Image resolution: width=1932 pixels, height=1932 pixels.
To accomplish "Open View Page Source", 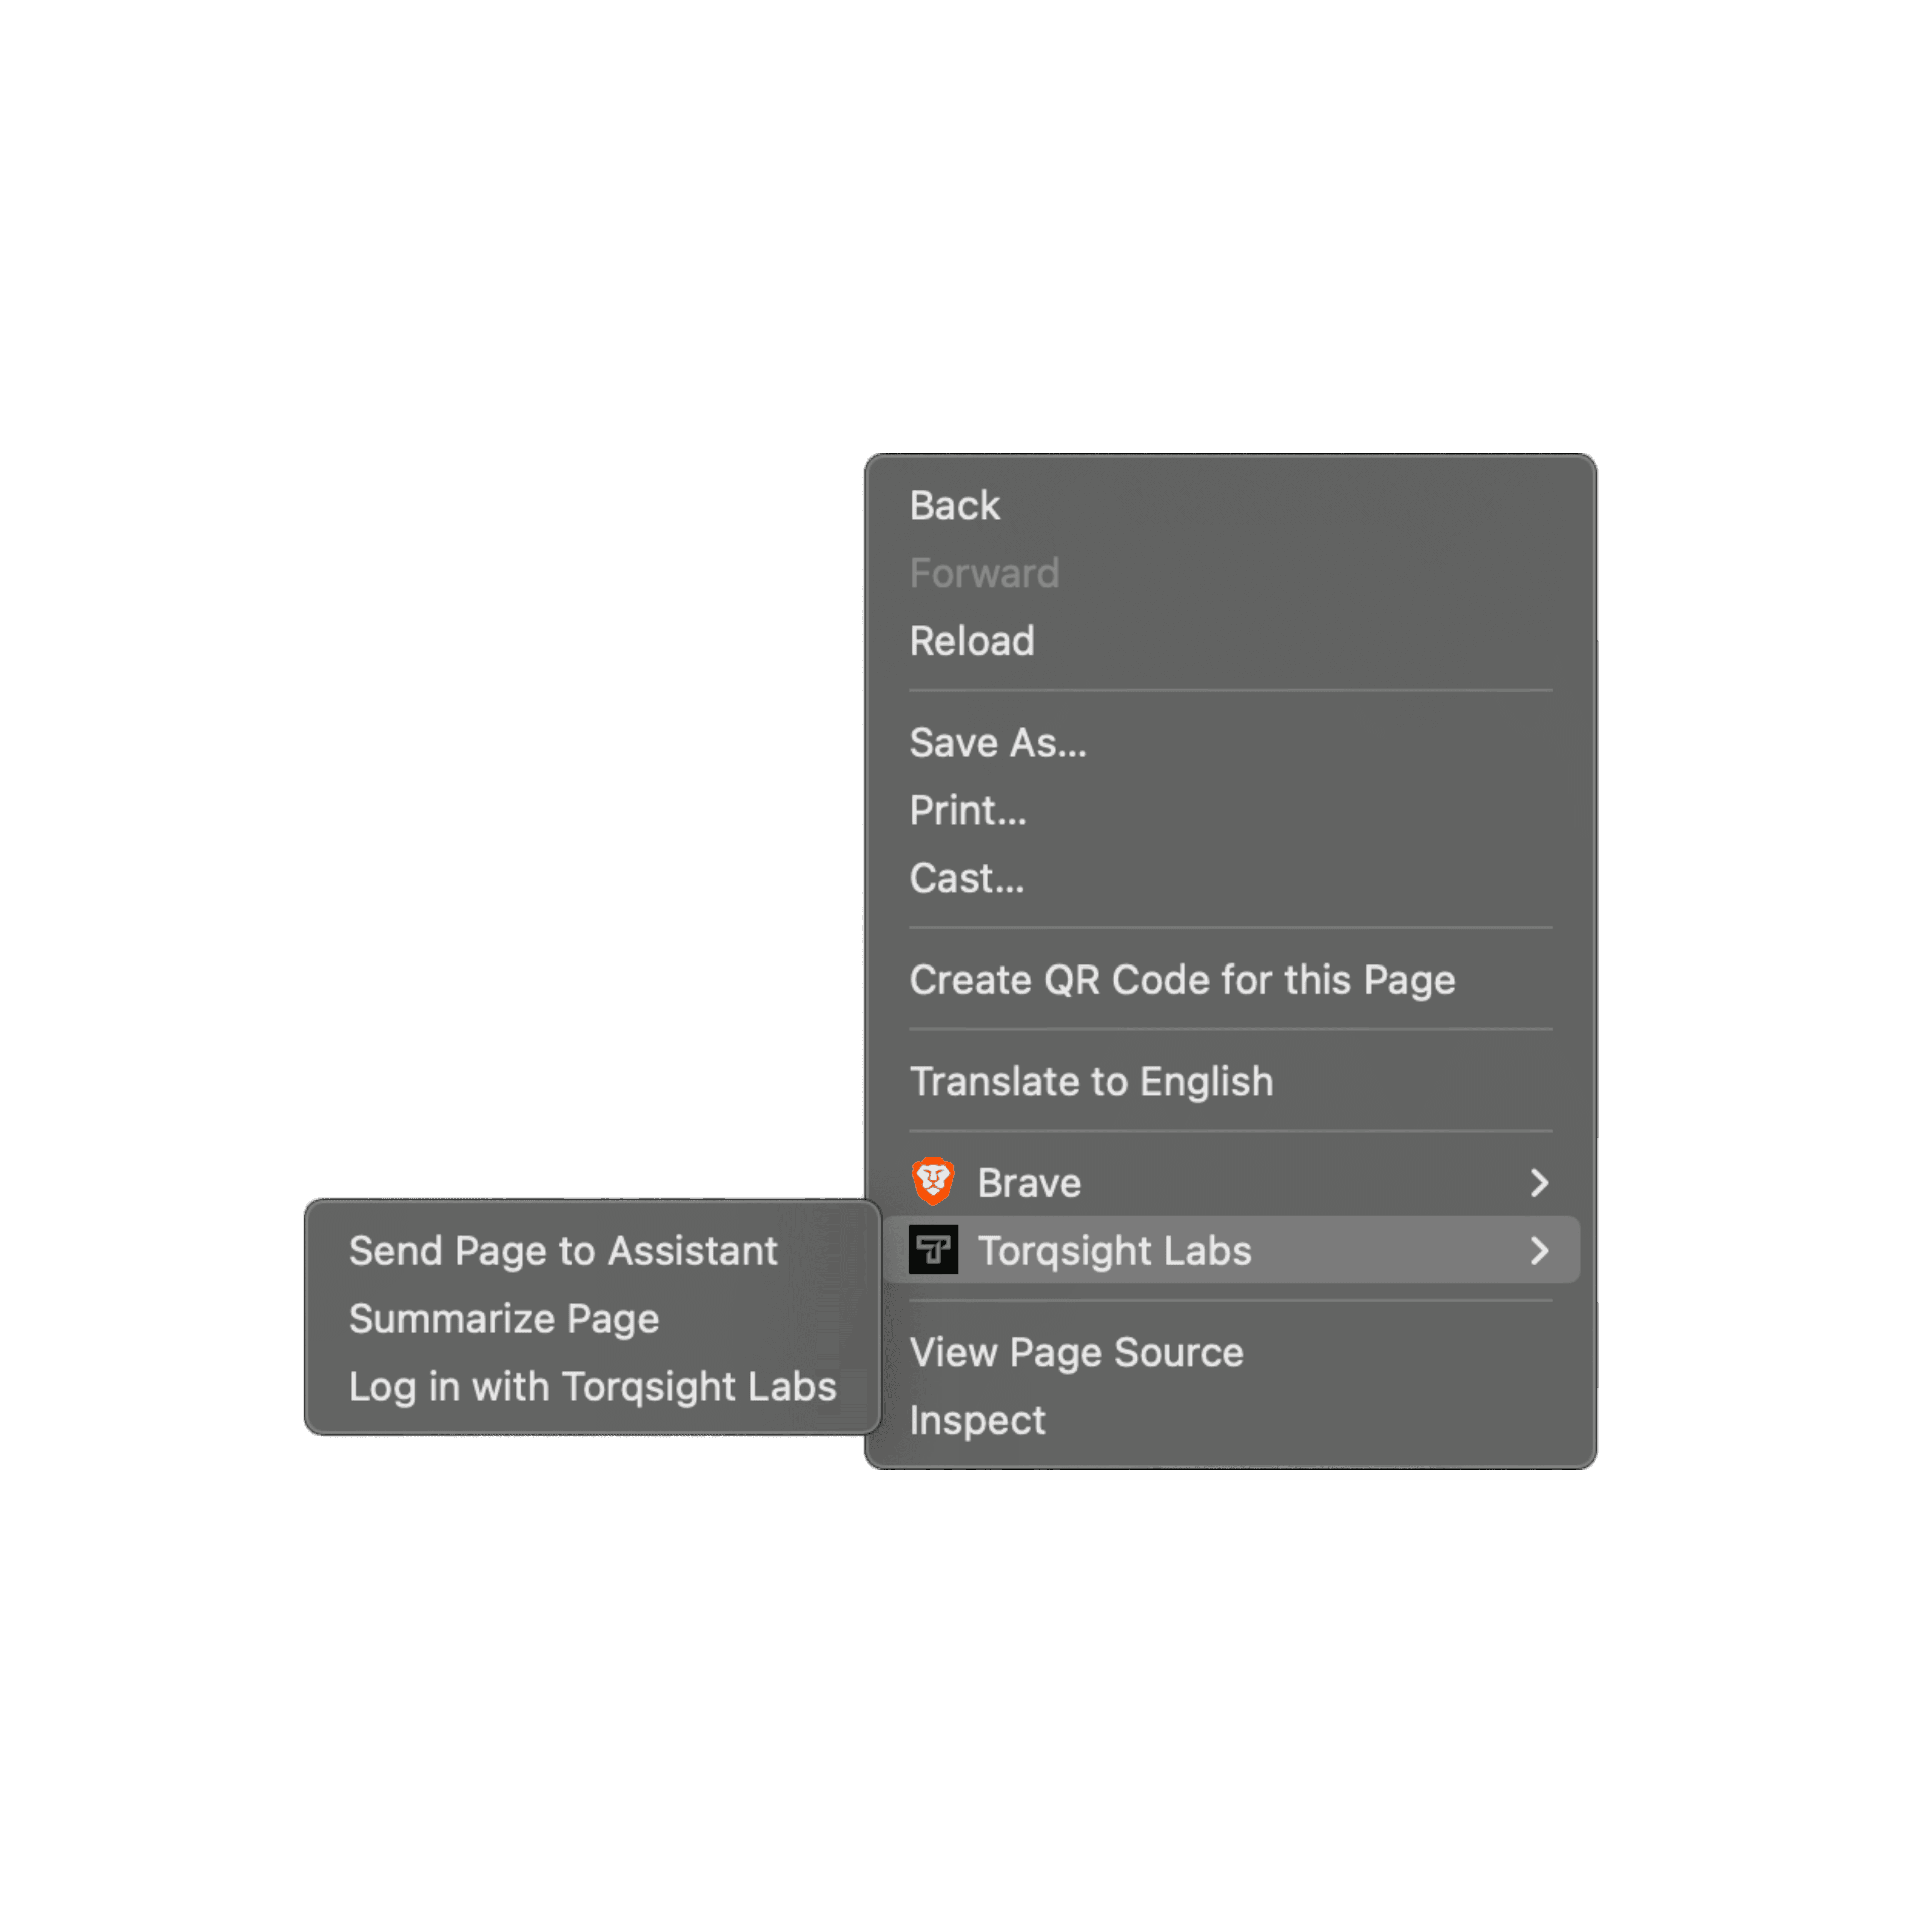I will [1231, 1352].
